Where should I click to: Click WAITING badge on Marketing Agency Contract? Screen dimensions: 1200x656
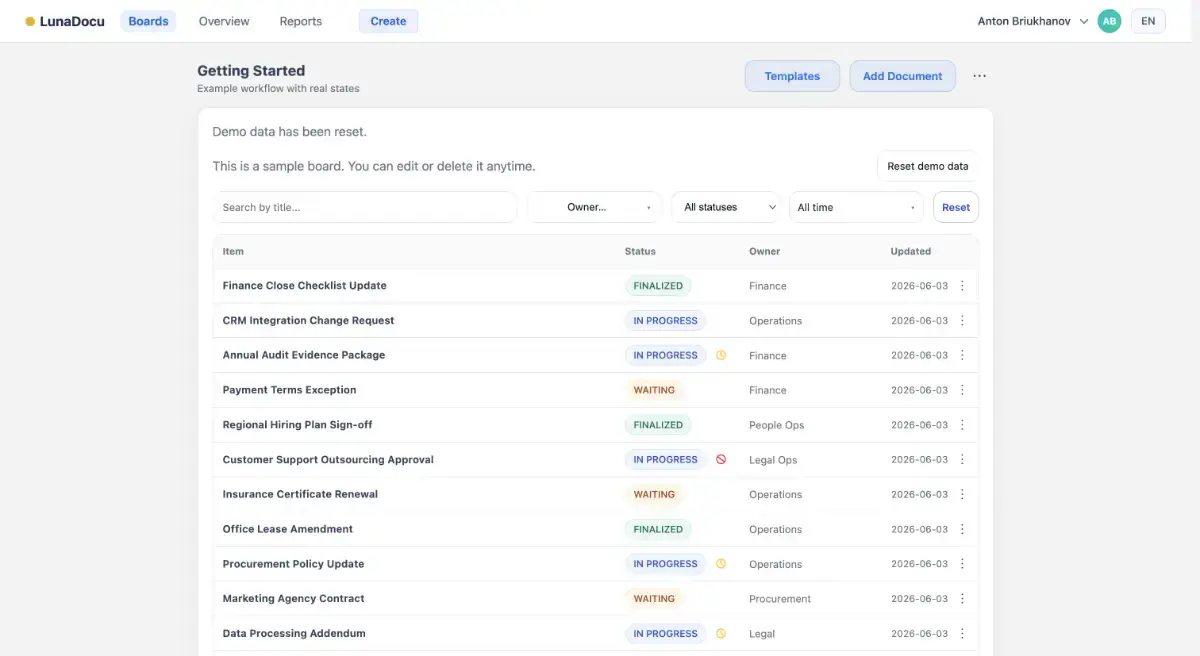click(654, 599)
